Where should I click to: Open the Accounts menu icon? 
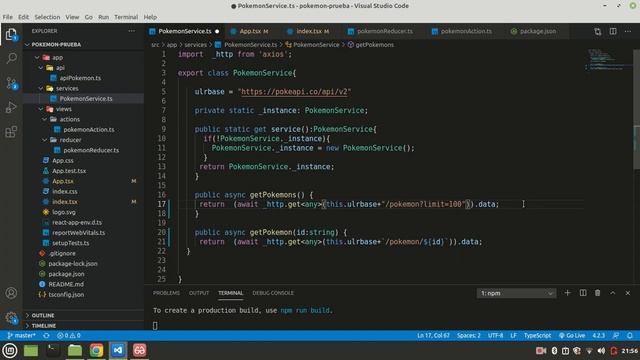tap(11, 293)
